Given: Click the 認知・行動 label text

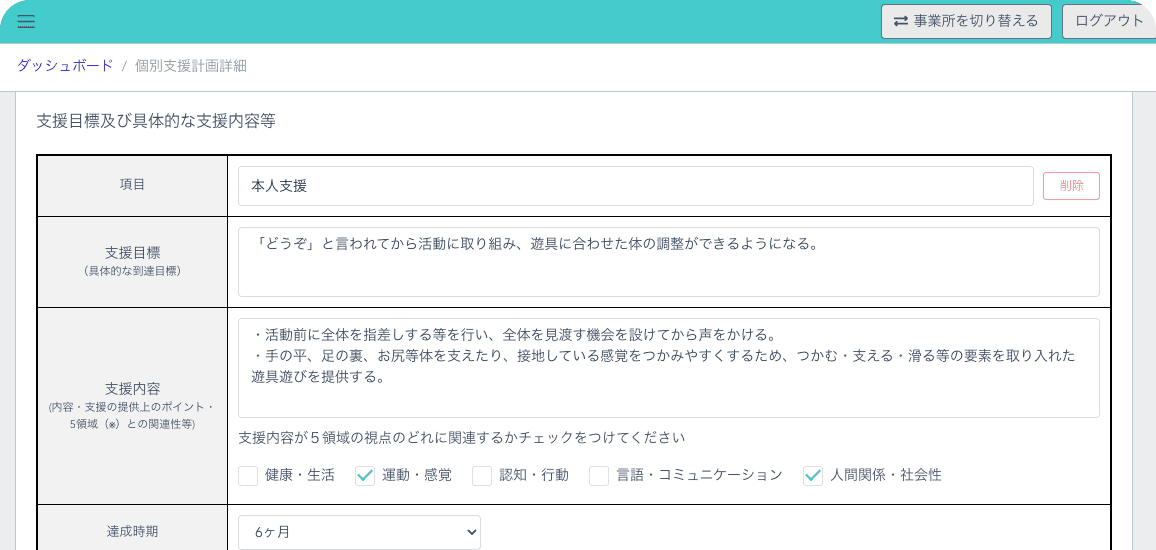Looking at the screenshot, I should click(534, 476).
